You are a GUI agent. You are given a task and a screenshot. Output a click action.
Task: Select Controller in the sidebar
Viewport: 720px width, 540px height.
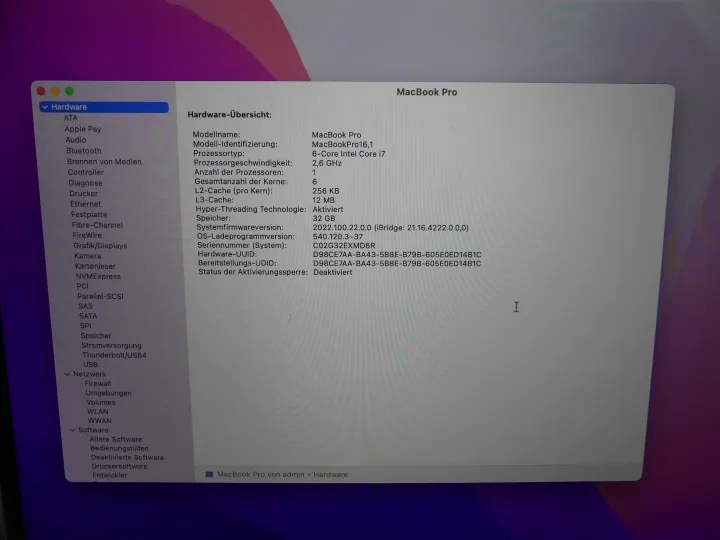85,172
